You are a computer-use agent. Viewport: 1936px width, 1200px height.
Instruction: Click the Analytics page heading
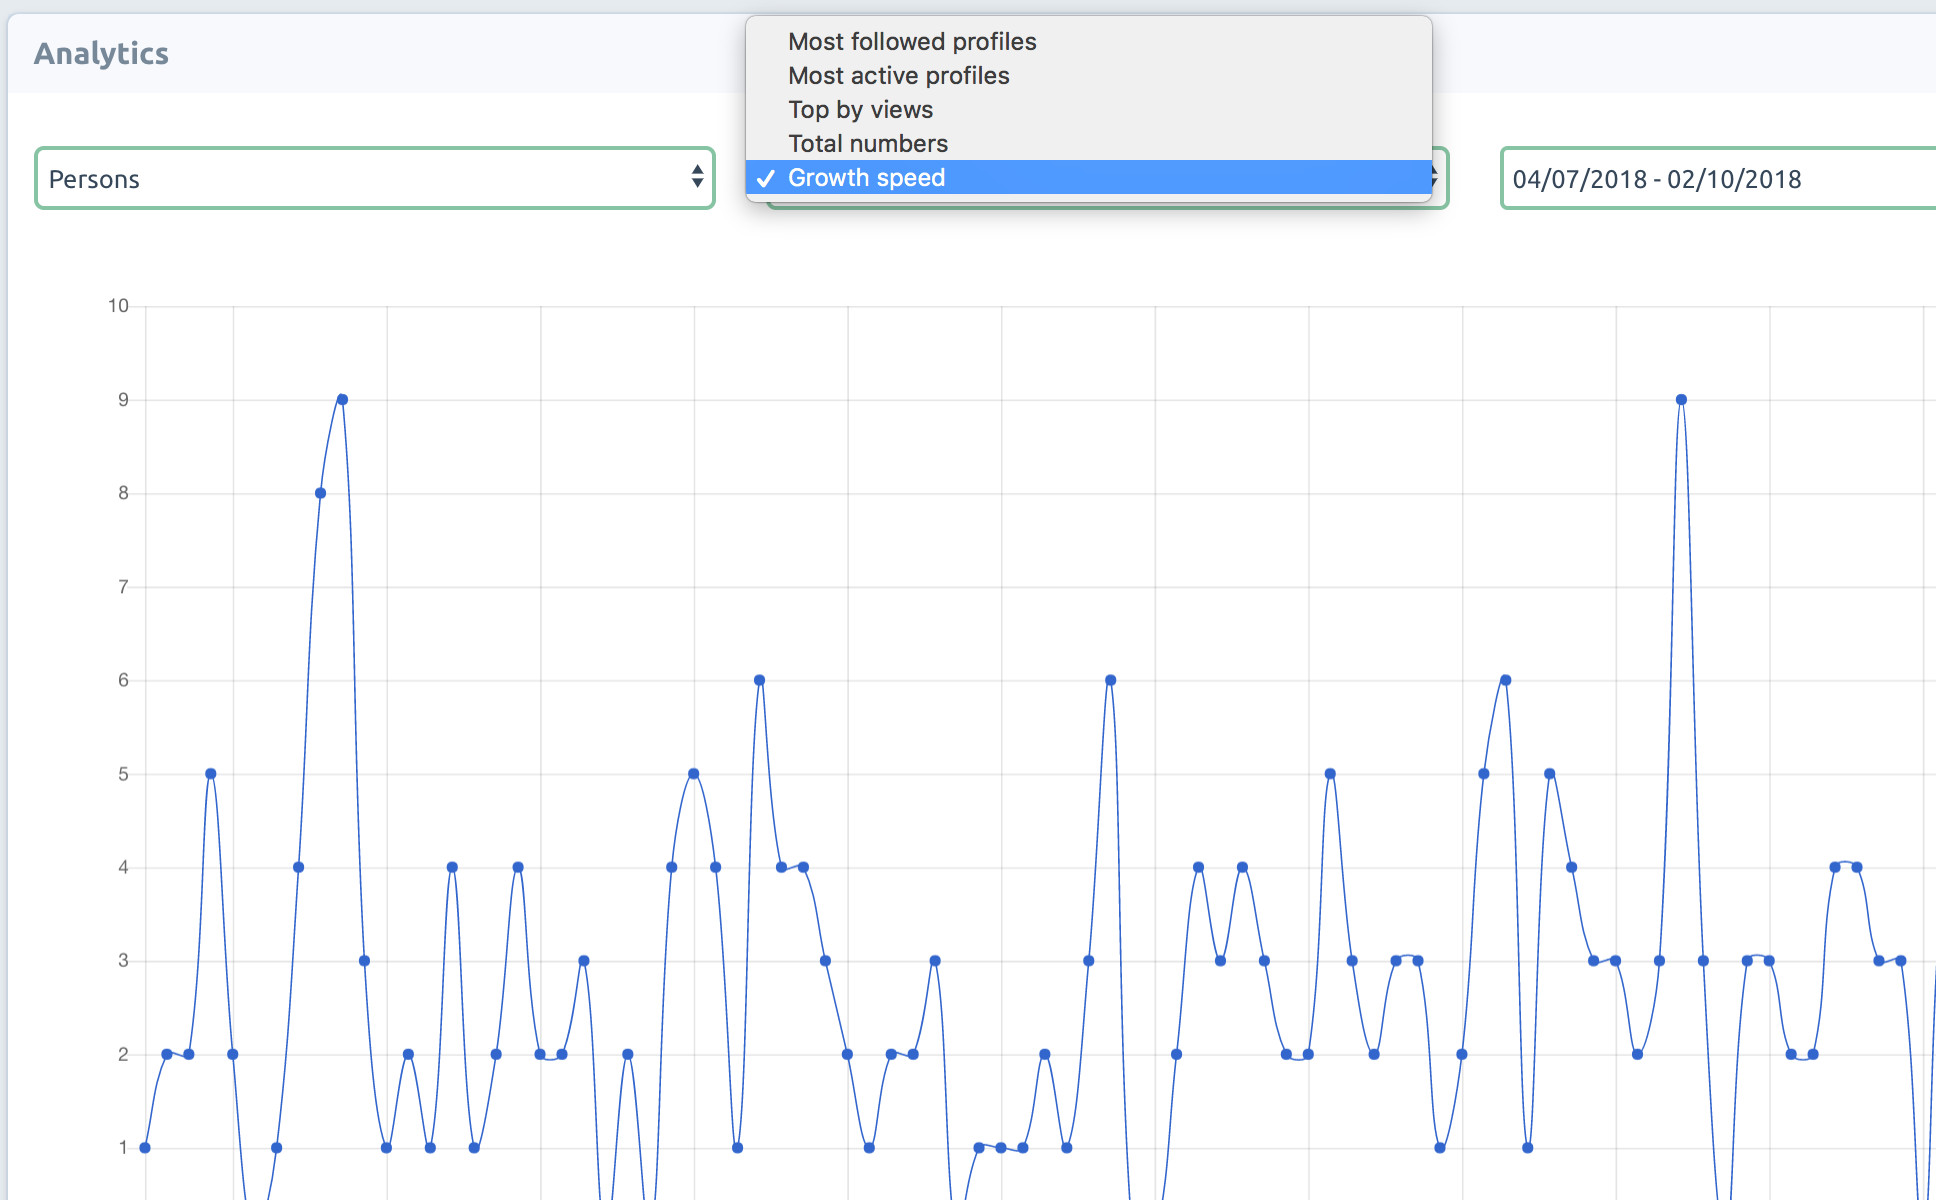101,53
